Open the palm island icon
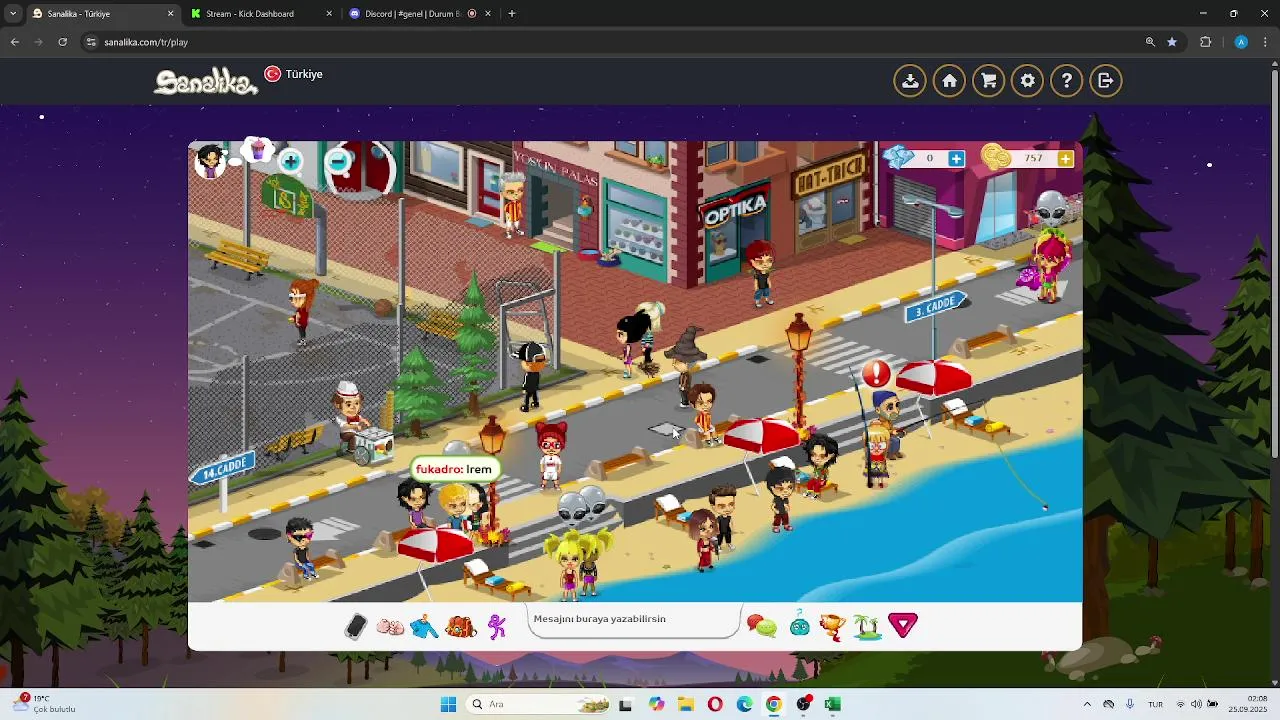 coord(867,627)
